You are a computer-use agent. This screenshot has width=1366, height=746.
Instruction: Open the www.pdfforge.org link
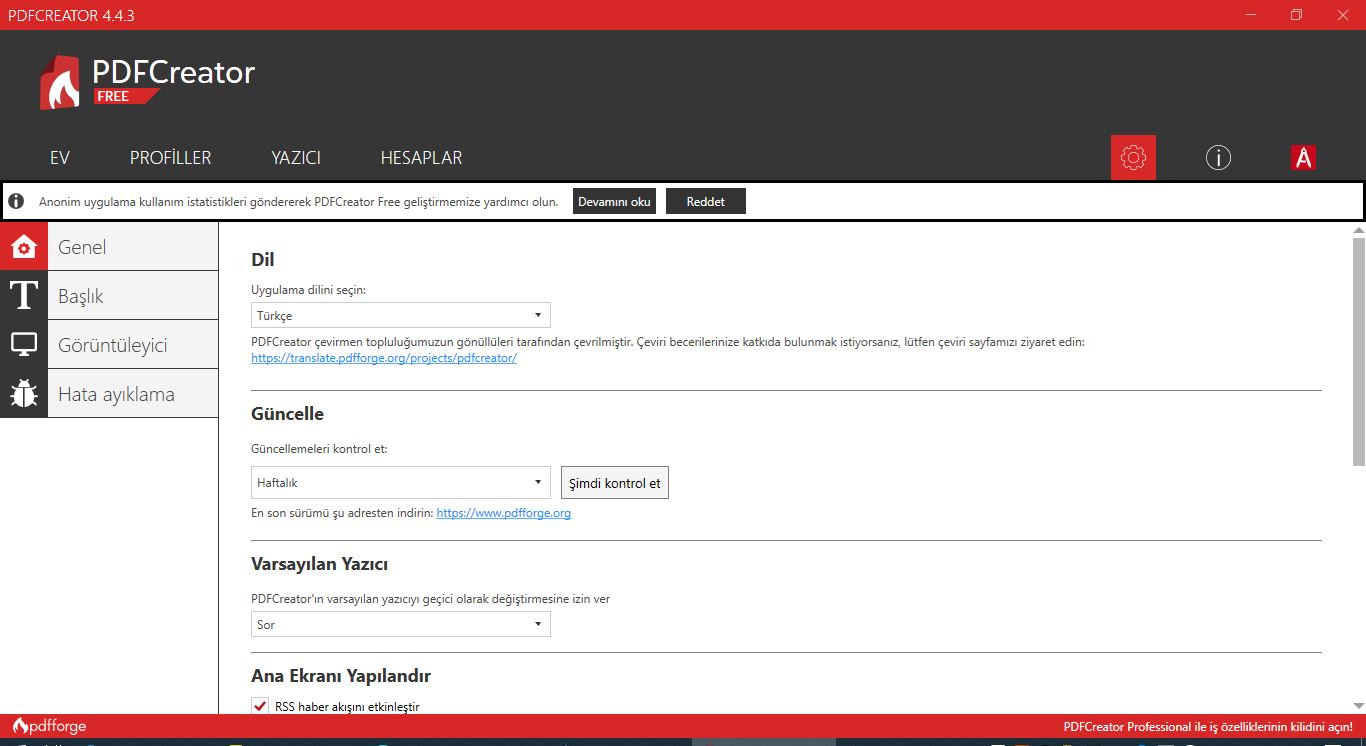point(504,513)
